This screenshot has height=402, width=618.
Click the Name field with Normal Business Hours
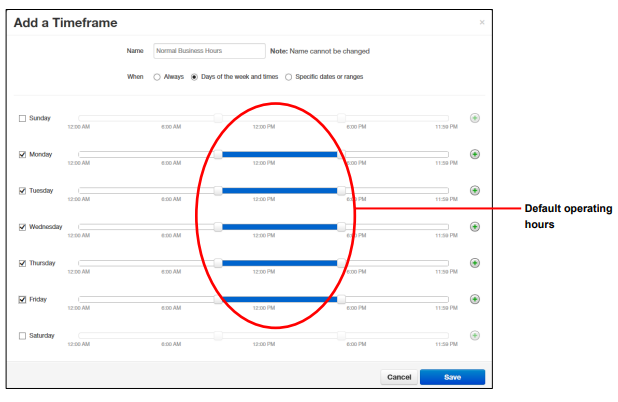(208, 50)
